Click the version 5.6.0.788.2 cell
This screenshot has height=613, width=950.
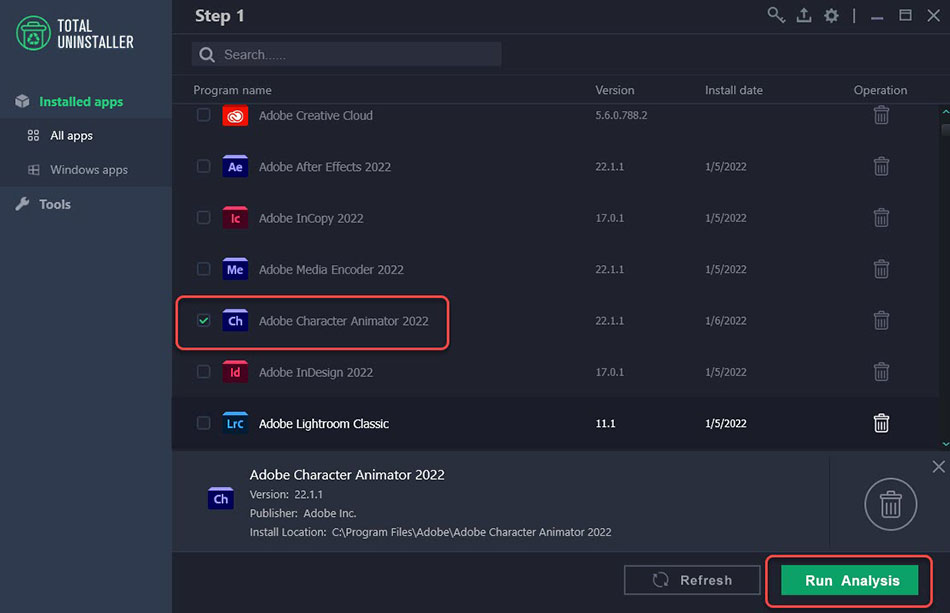621,115
